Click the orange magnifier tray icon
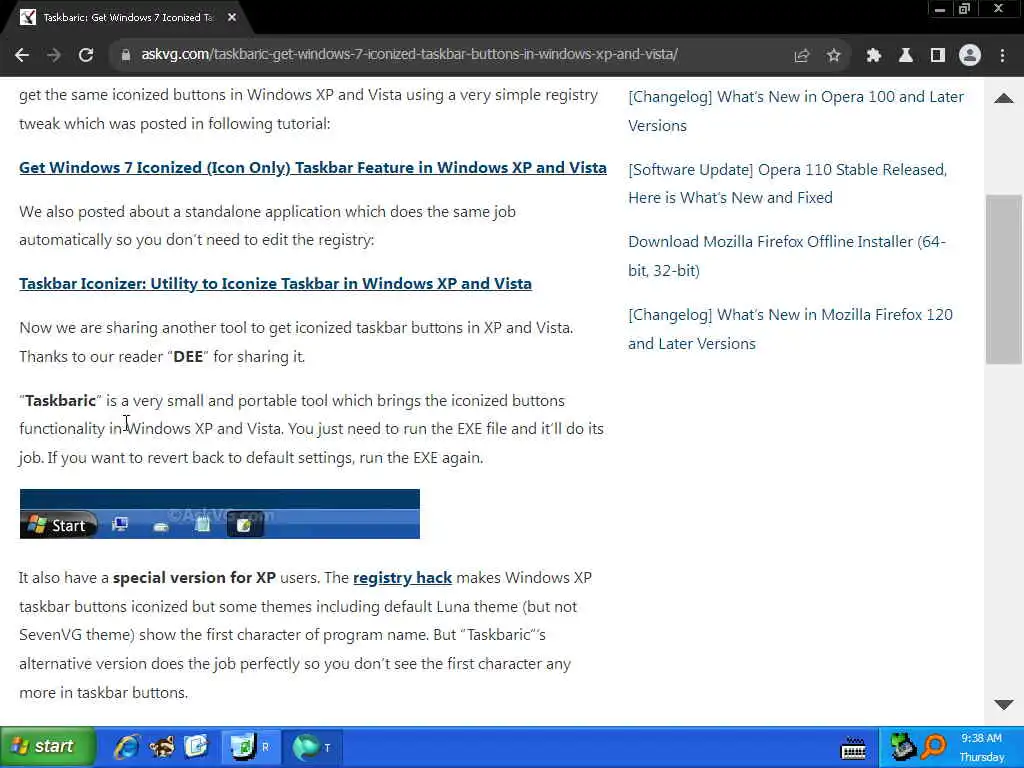1024x768 pixels. click(935, 746)
